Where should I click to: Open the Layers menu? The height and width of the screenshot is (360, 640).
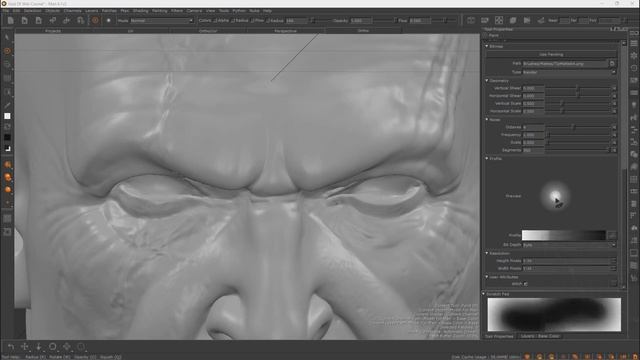[x=91, y=11]
